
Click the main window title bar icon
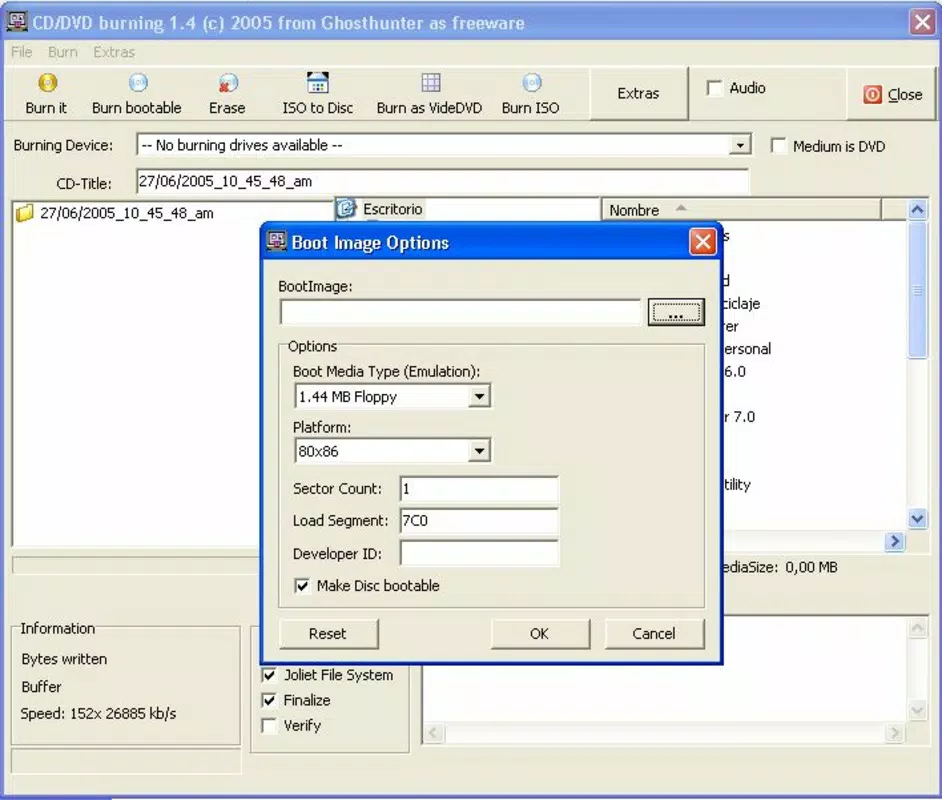17,22
